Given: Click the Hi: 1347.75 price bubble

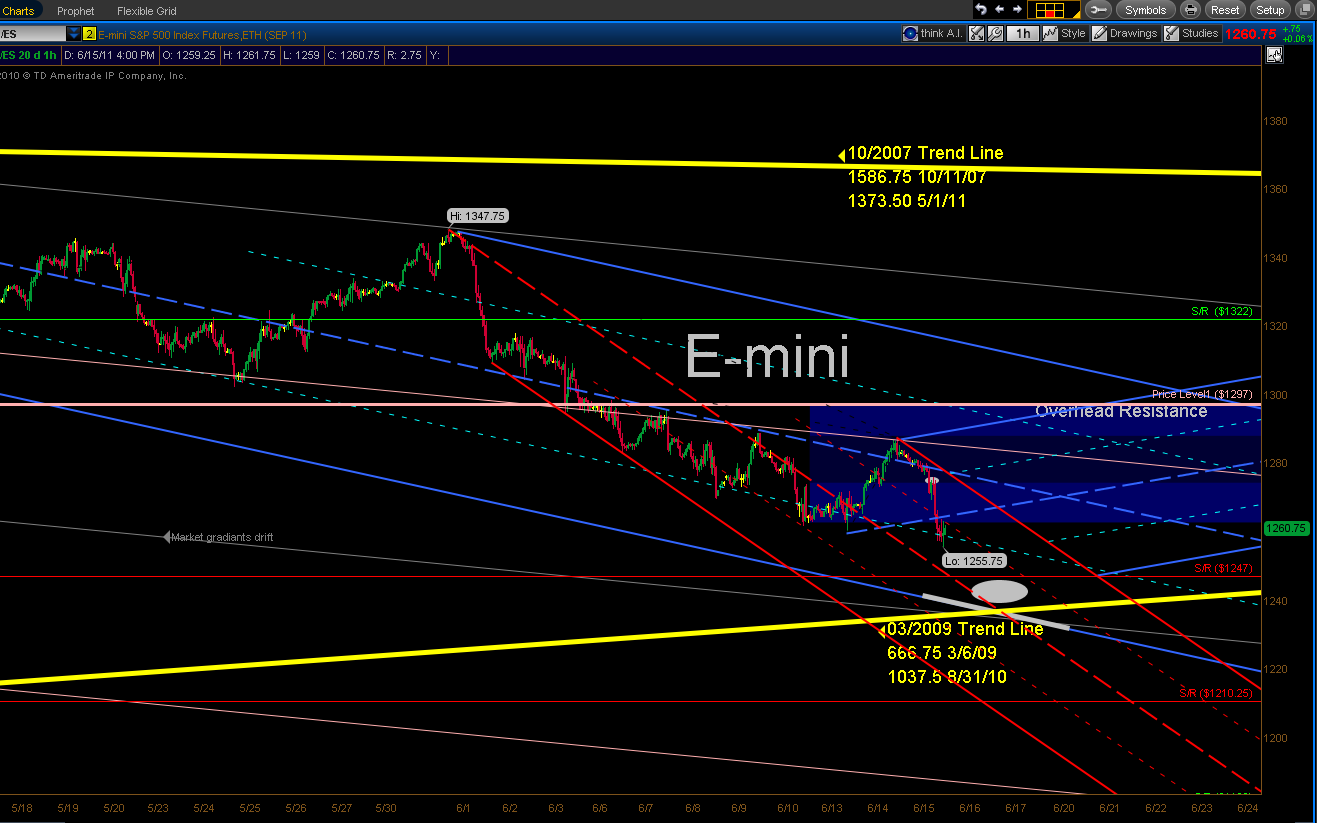Looking at the screenshot, I should pos(477,215).
